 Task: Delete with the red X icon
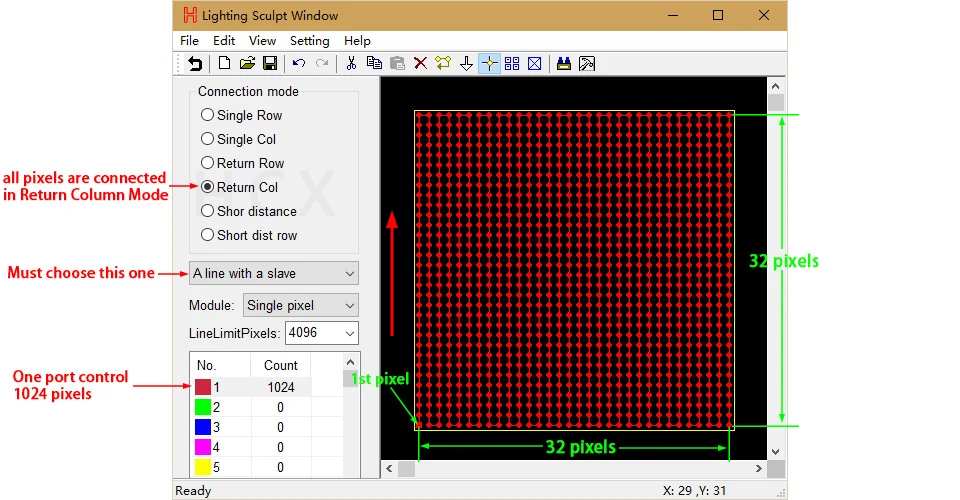point(421,64)
